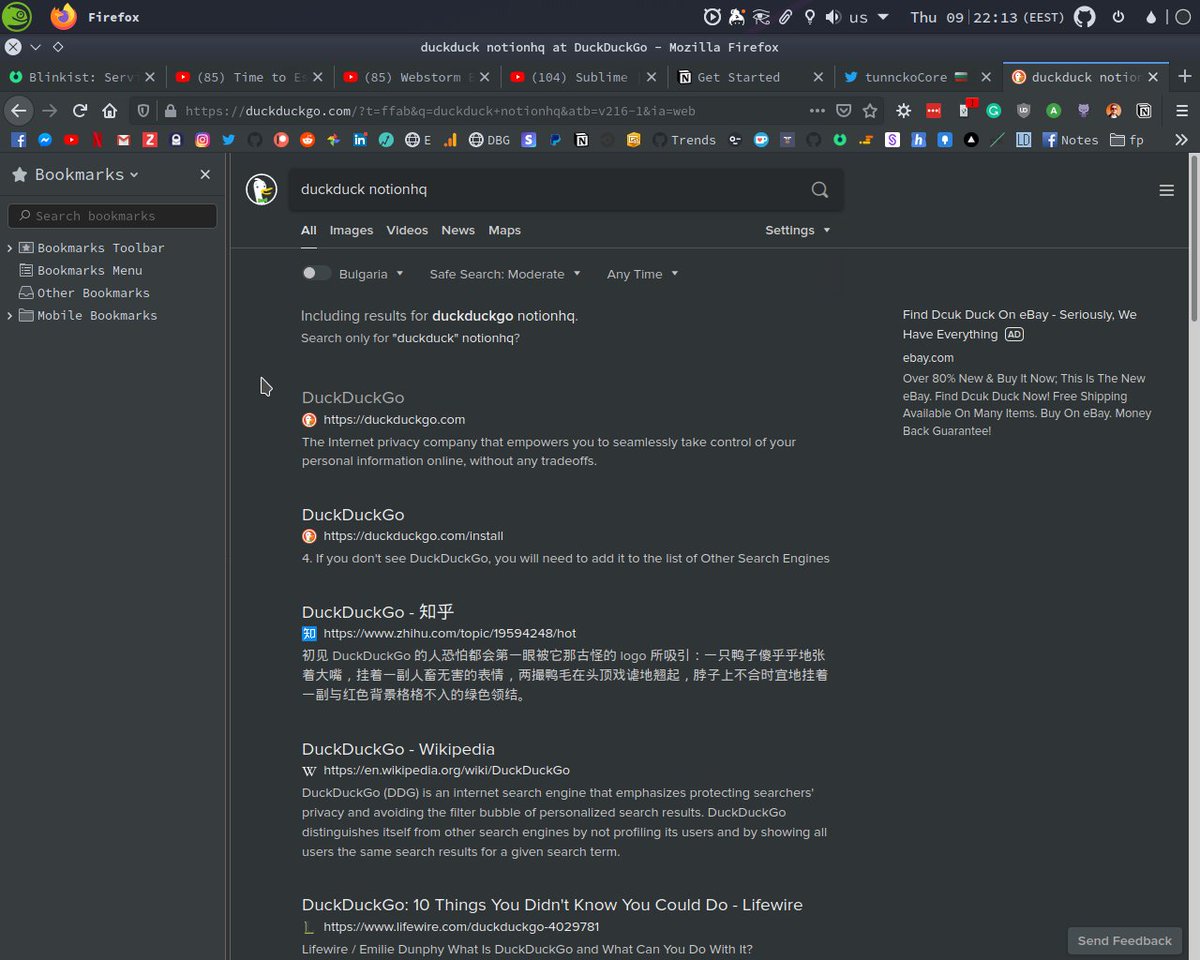
Task: Bookmark this page with the star icon
Action: pos(870,110)
